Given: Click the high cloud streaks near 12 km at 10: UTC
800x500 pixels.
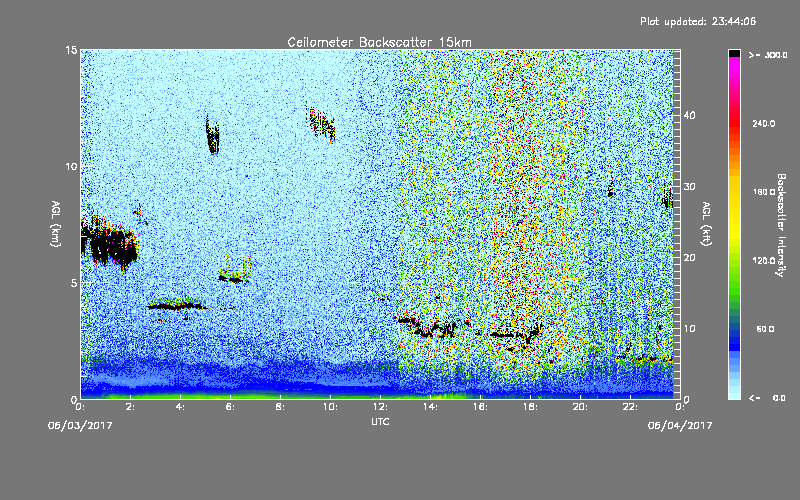Looking at the screenshot, I should pyautogui.click(x=321, y=124).
